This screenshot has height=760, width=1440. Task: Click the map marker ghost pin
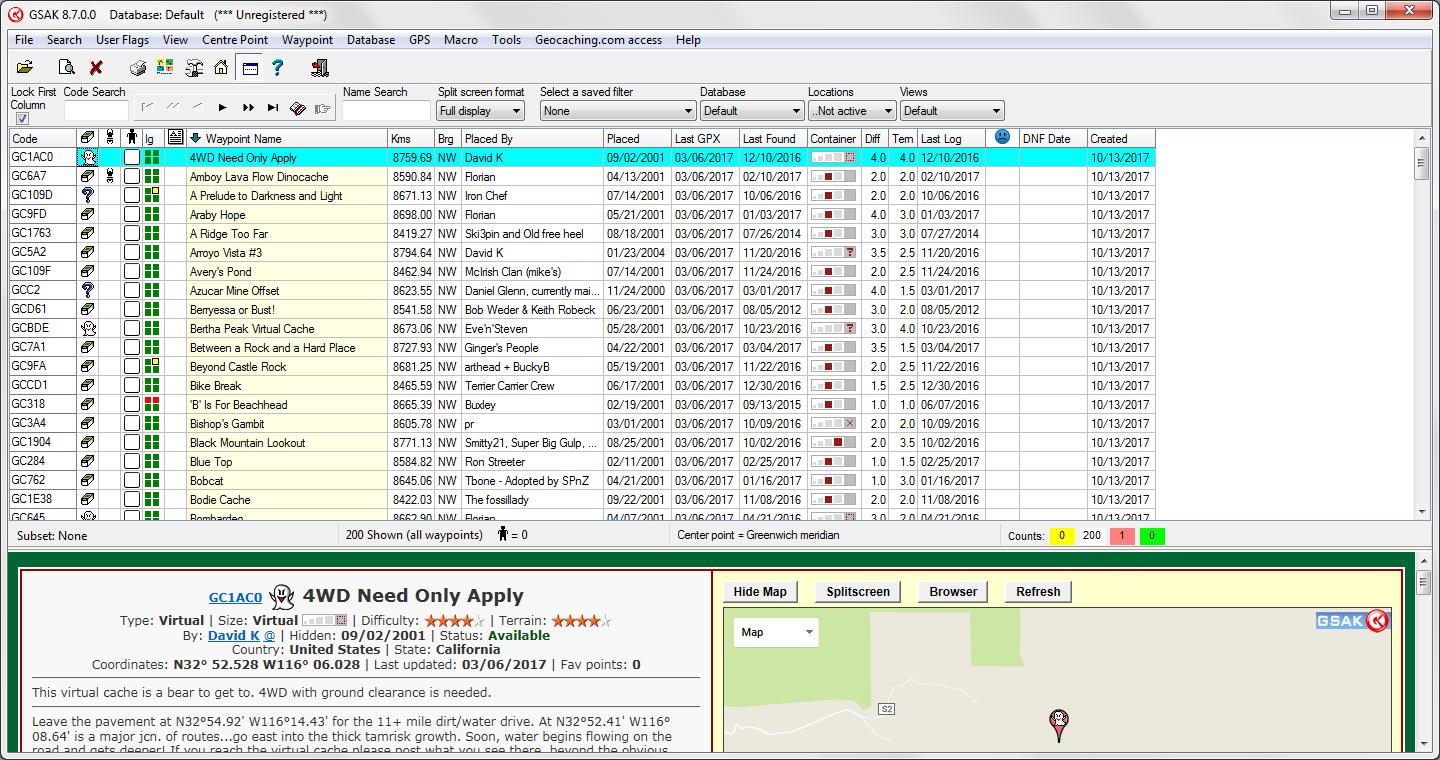tap(1059, 725)
